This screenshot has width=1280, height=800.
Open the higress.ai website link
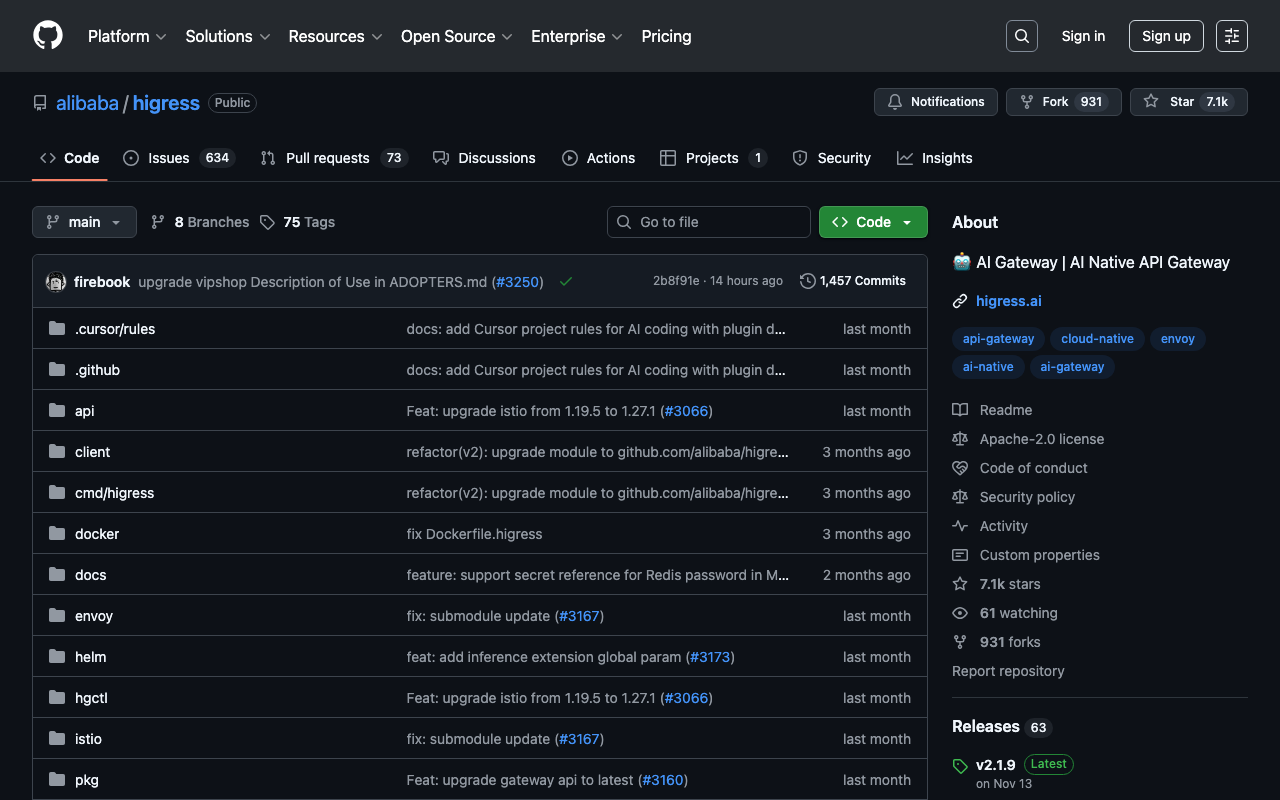coord(1008,301)
